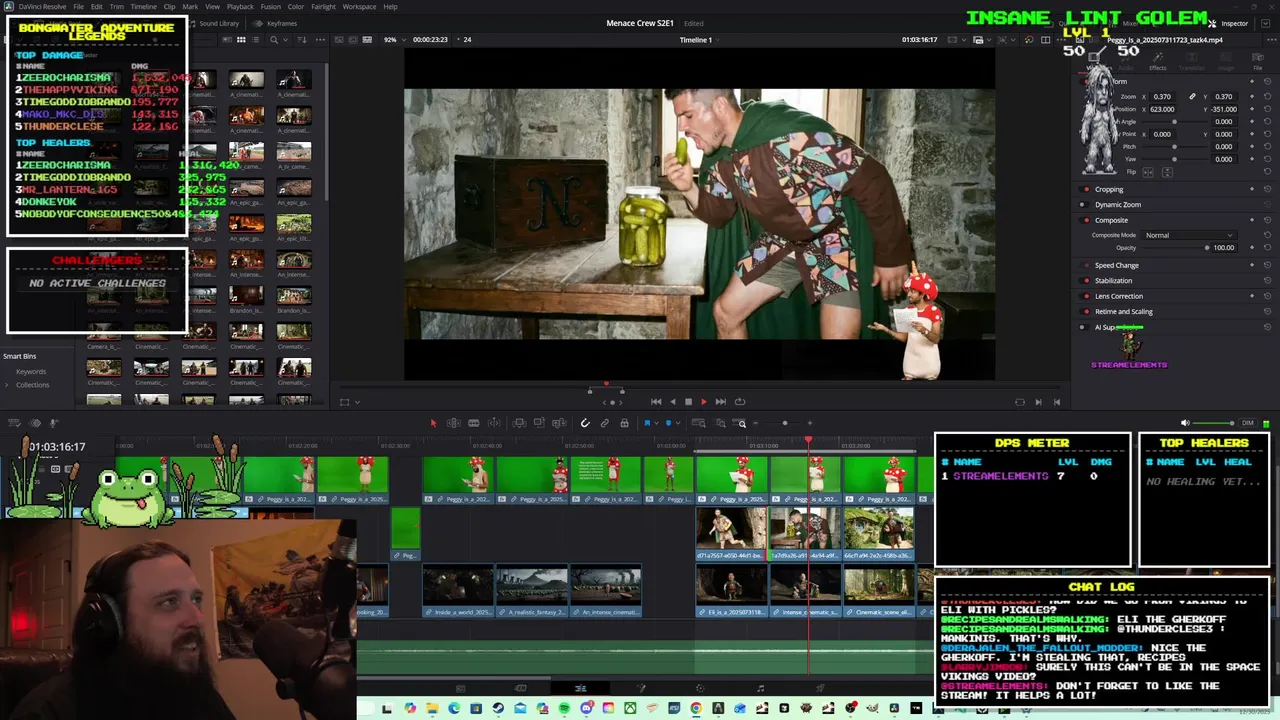Open the Flag color dropdown arrow
The width and height of the screenshot is (1280, 720).
coord(656,423)
